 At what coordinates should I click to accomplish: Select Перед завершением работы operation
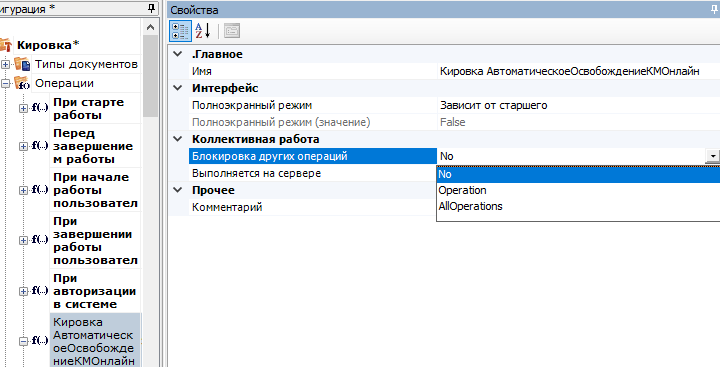pos(94,146)
